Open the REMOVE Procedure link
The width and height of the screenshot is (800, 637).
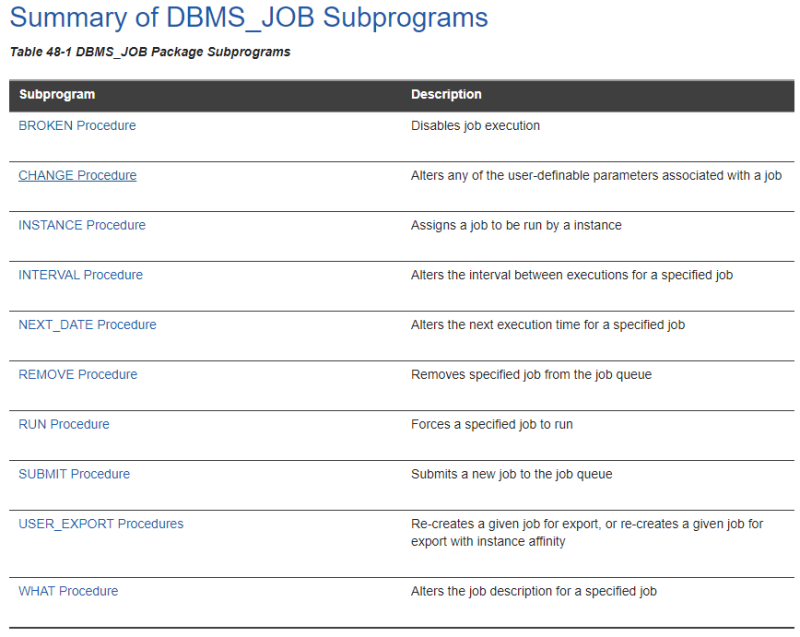tap(77, 374)
